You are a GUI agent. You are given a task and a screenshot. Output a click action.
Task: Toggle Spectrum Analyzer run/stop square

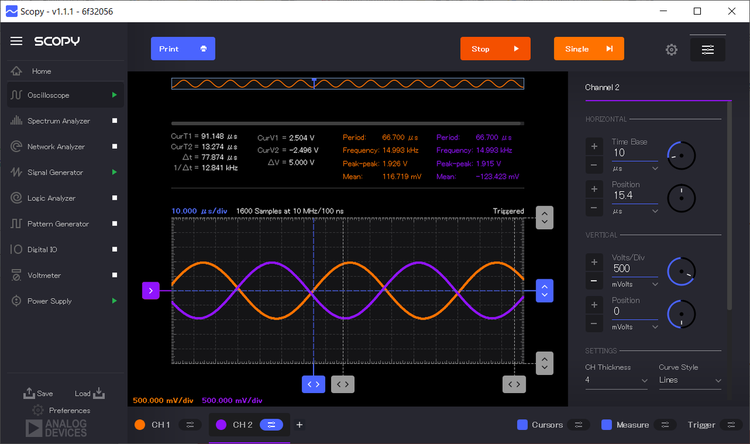coord(114,121)
